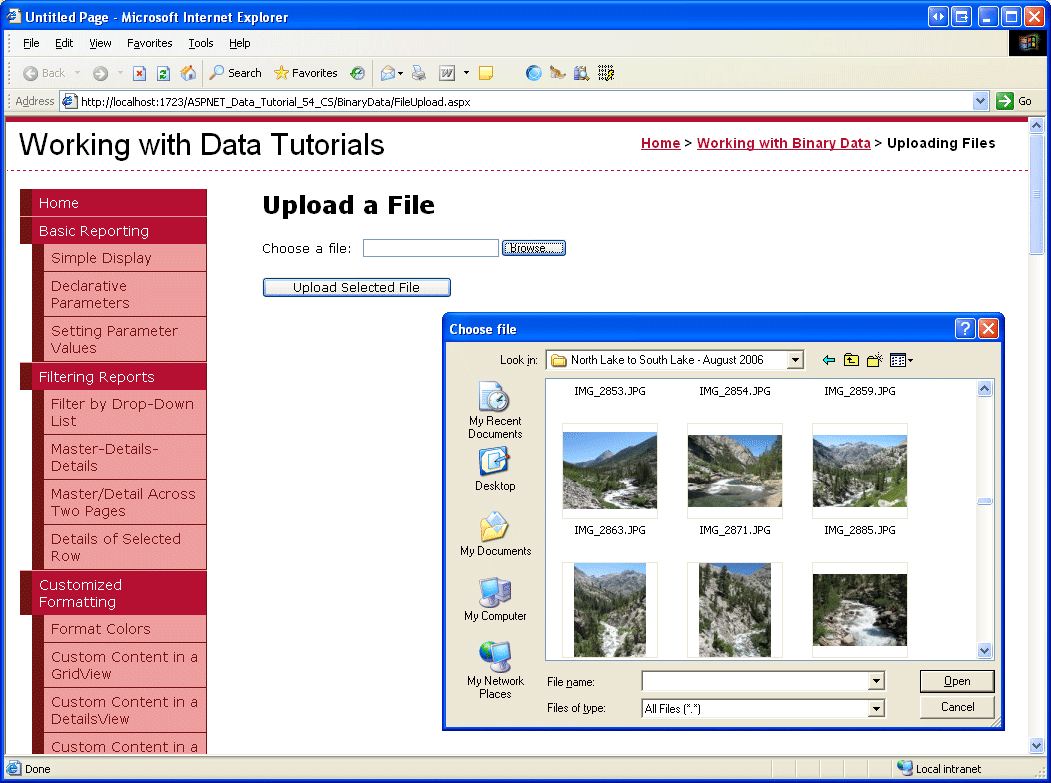
Task: Click the Refresh page icon
Action: tap(163, 73)
